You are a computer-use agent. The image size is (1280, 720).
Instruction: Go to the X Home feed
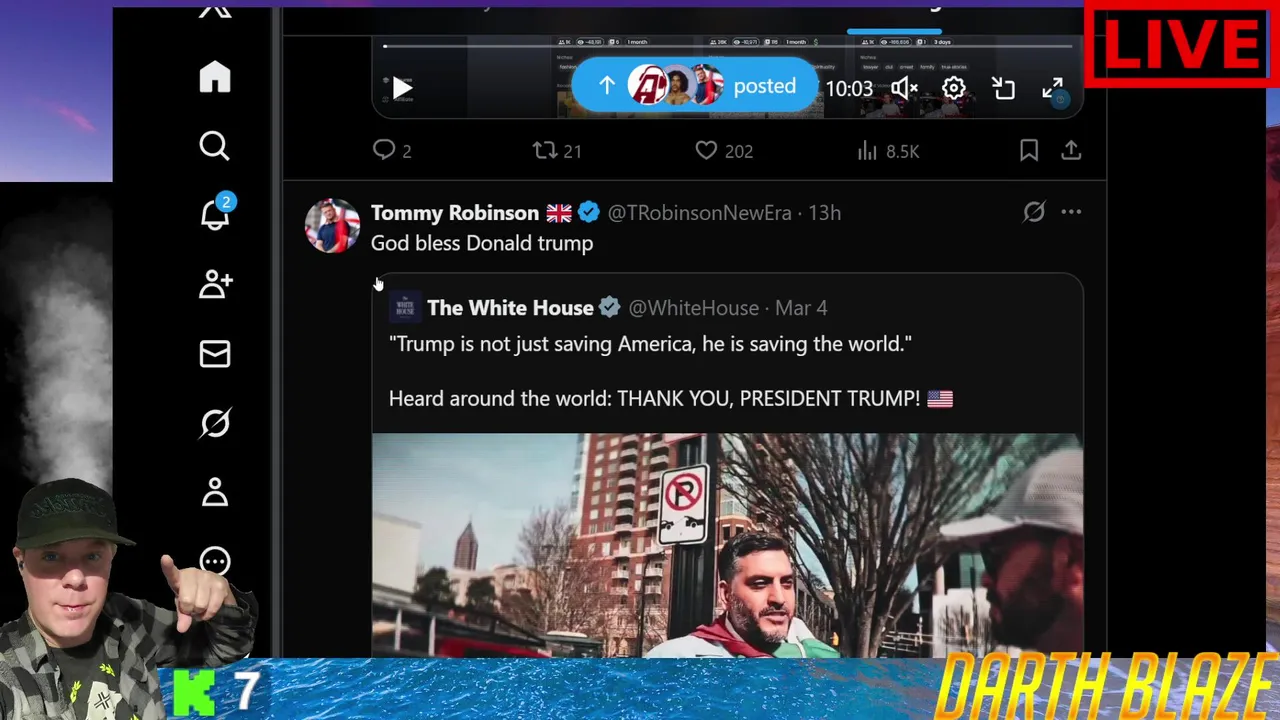pyautogui.click(x=215, y=77)
